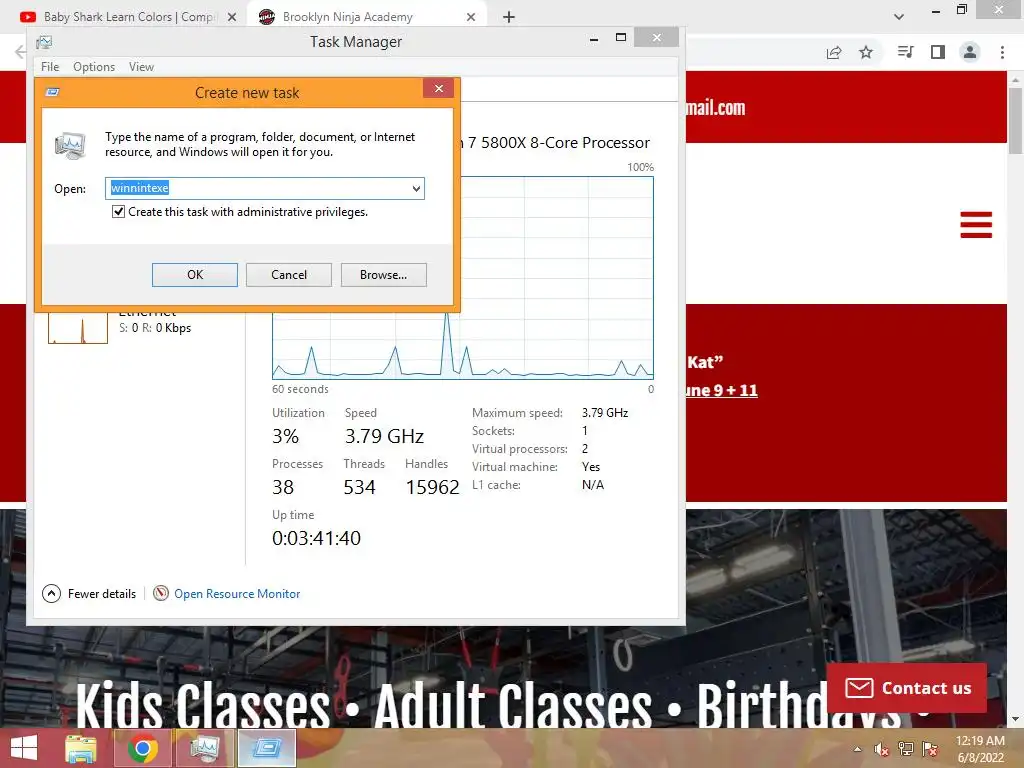Close the Brooklyn Ninja Academy tab
Image resolution: width=1024 pixels, height=768 pixels.
[x=471, y=18]
